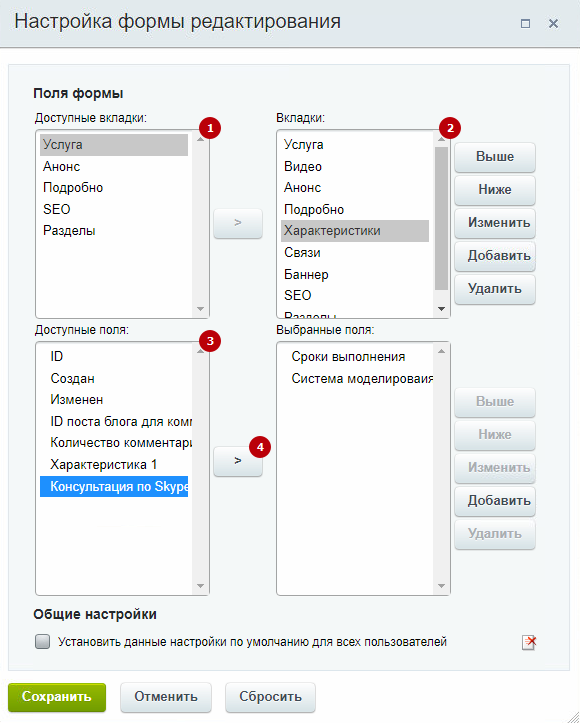This screenshot has width=580, height=723.
Task: Click down arrow of Вкладки list scrollbar
Action: 441,309
